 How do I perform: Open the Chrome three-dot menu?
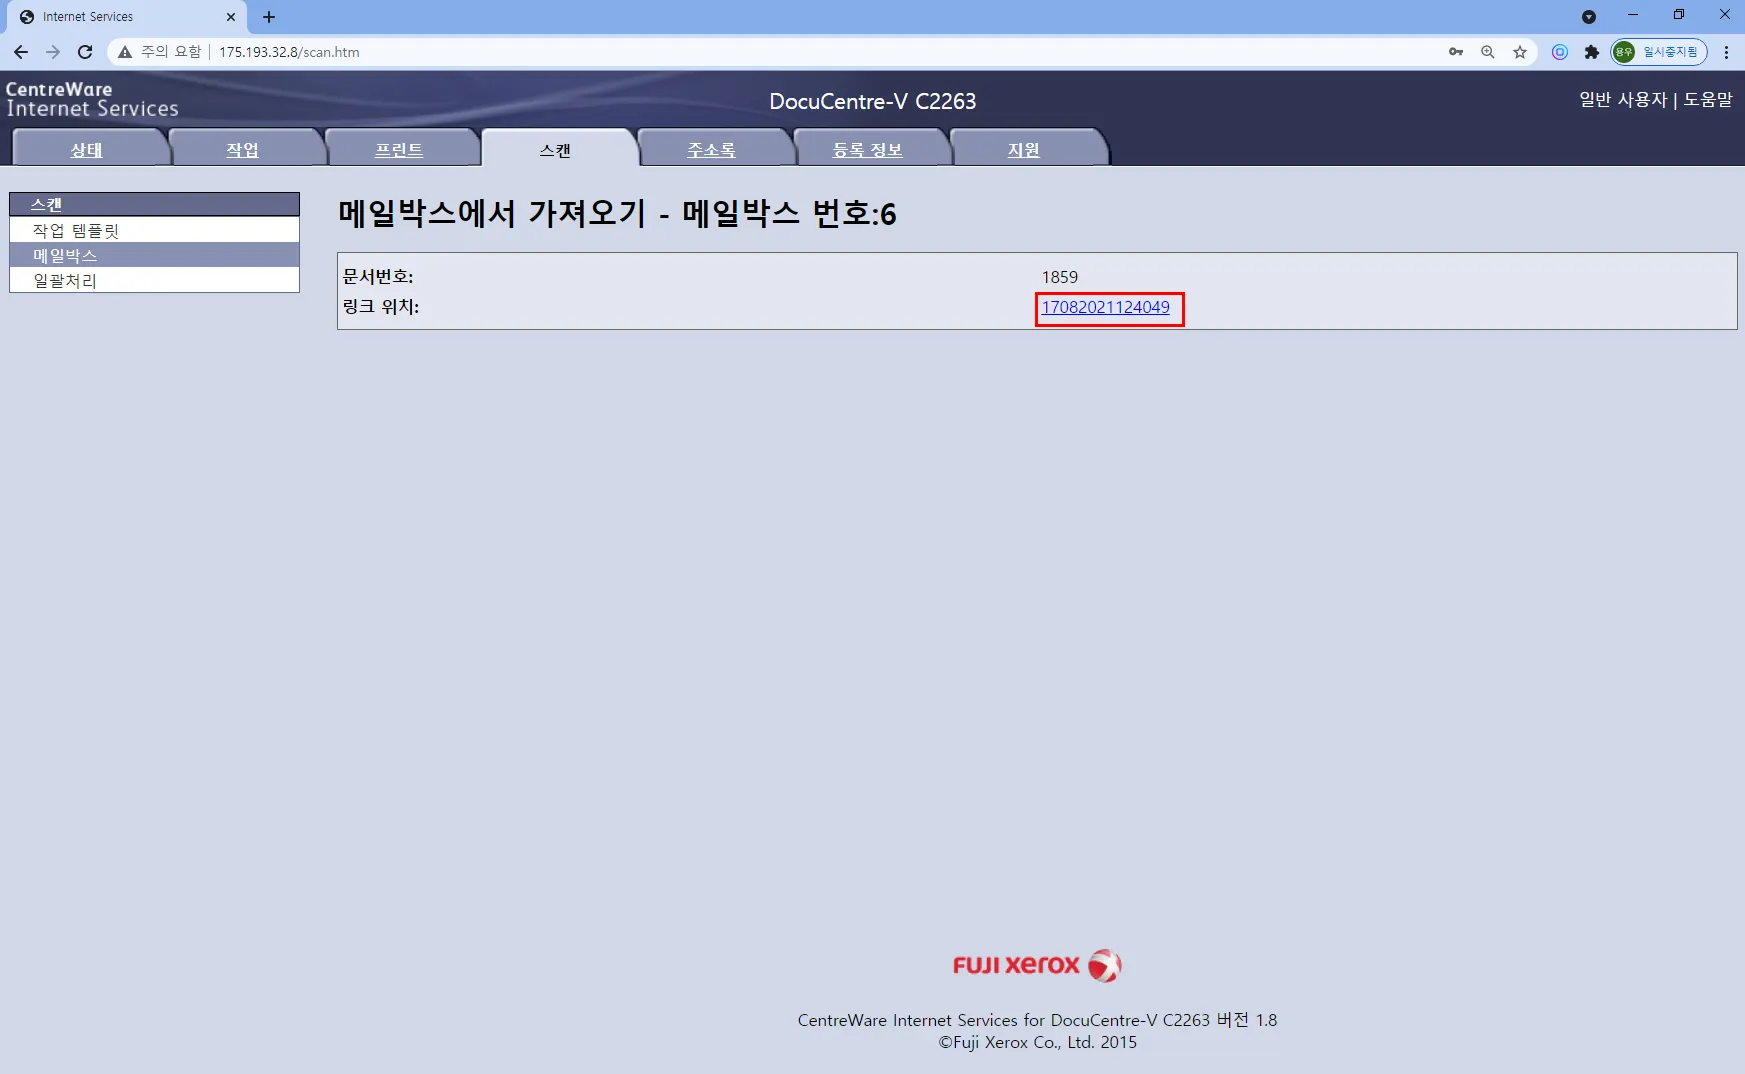coord(1726,52)
